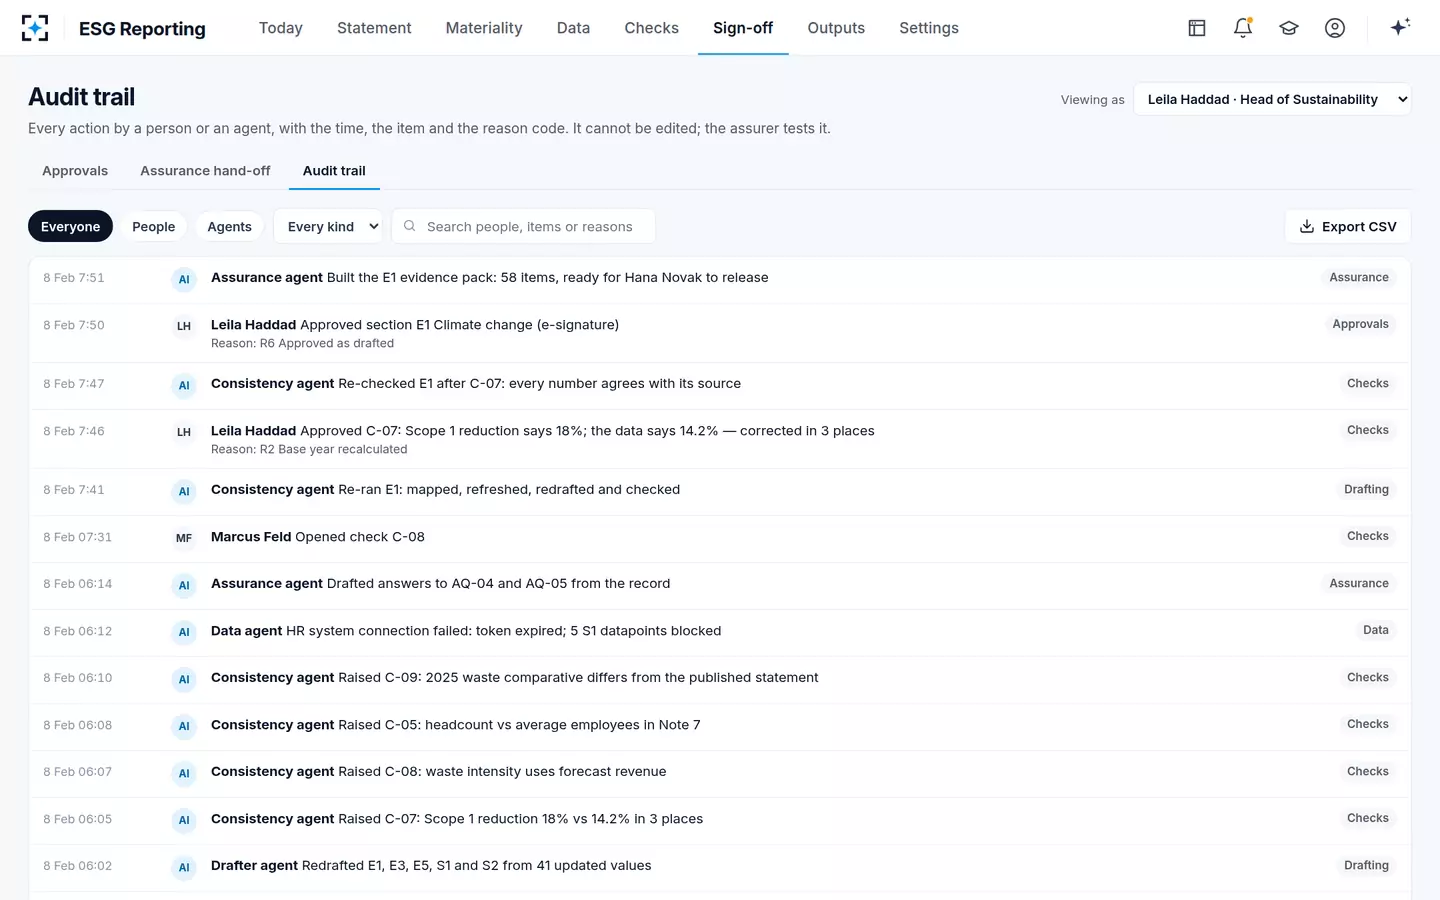
Task: Open the user account icon
Action: (1335, 28)
